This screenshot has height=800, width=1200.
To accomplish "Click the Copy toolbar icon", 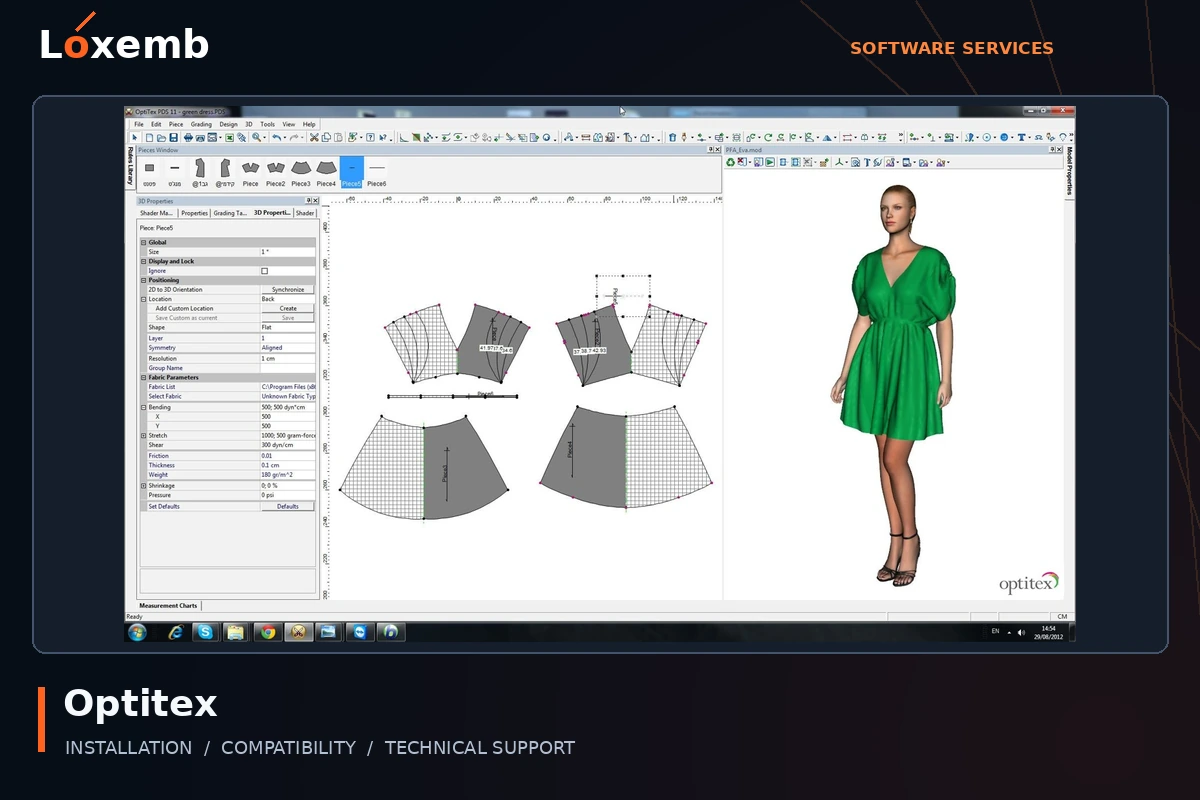I will point(326,137).
